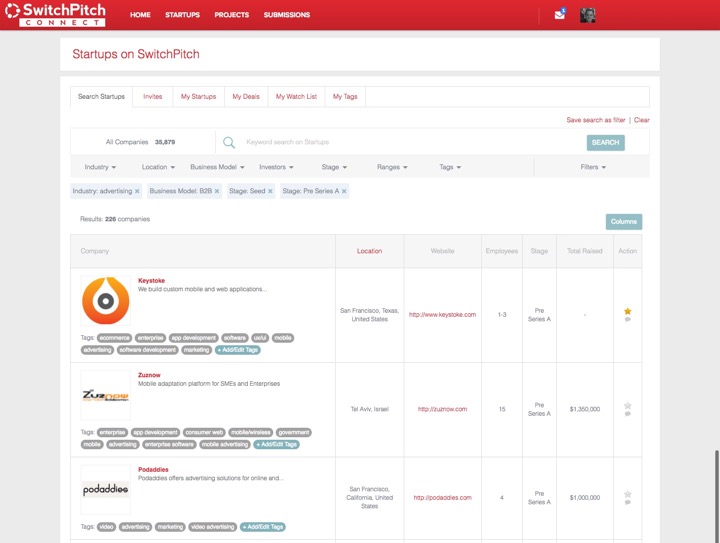Click Add/Edit Tags for Zuznow
This screenshot has width=720, height=543.
pos(276,444)
